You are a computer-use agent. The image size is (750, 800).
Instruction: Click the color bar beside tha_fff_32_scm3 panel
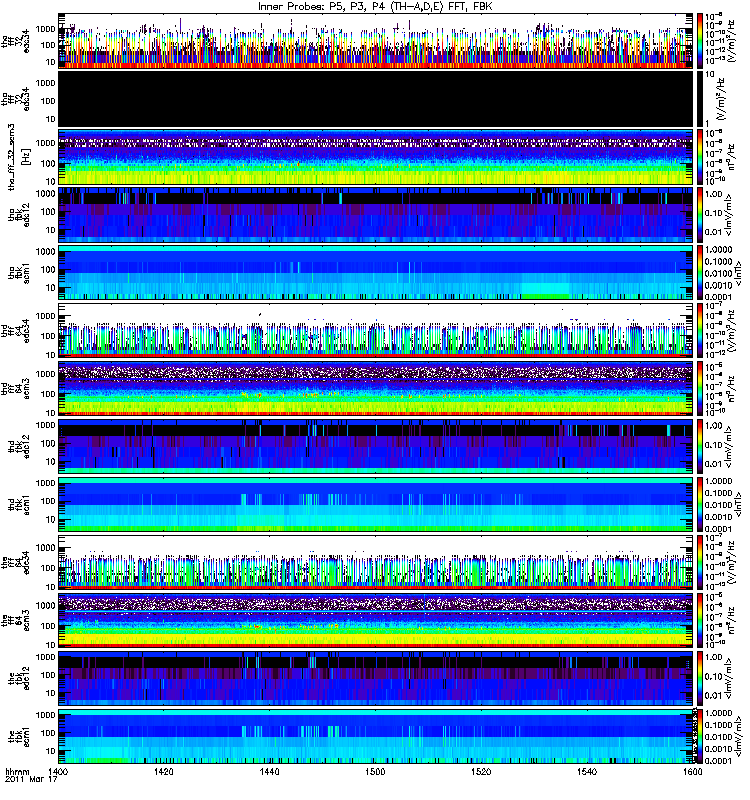700,157
